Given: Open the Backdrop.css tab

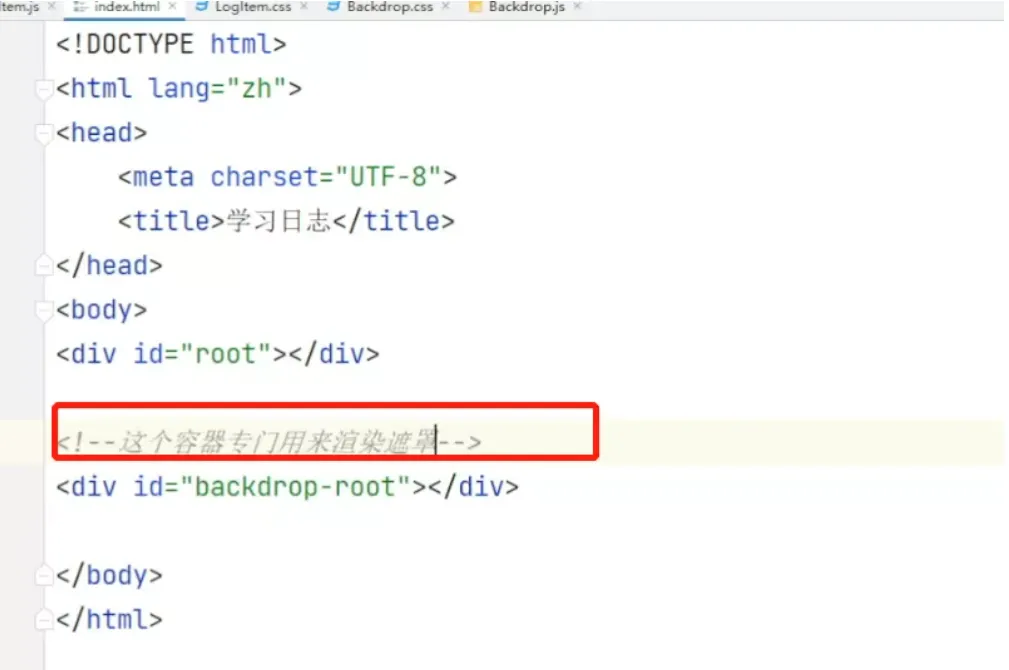Looking at the screenshot, I should [x=389, y=7].
